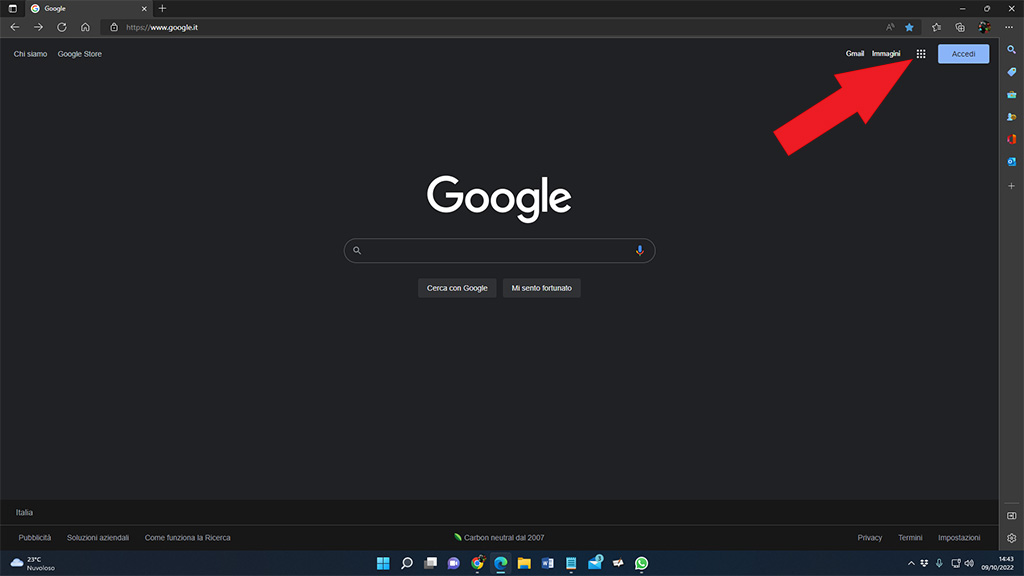Viewport: 1024px width, 576px height.
Task: Open the Google Store link
Action: tap(80, 54)
